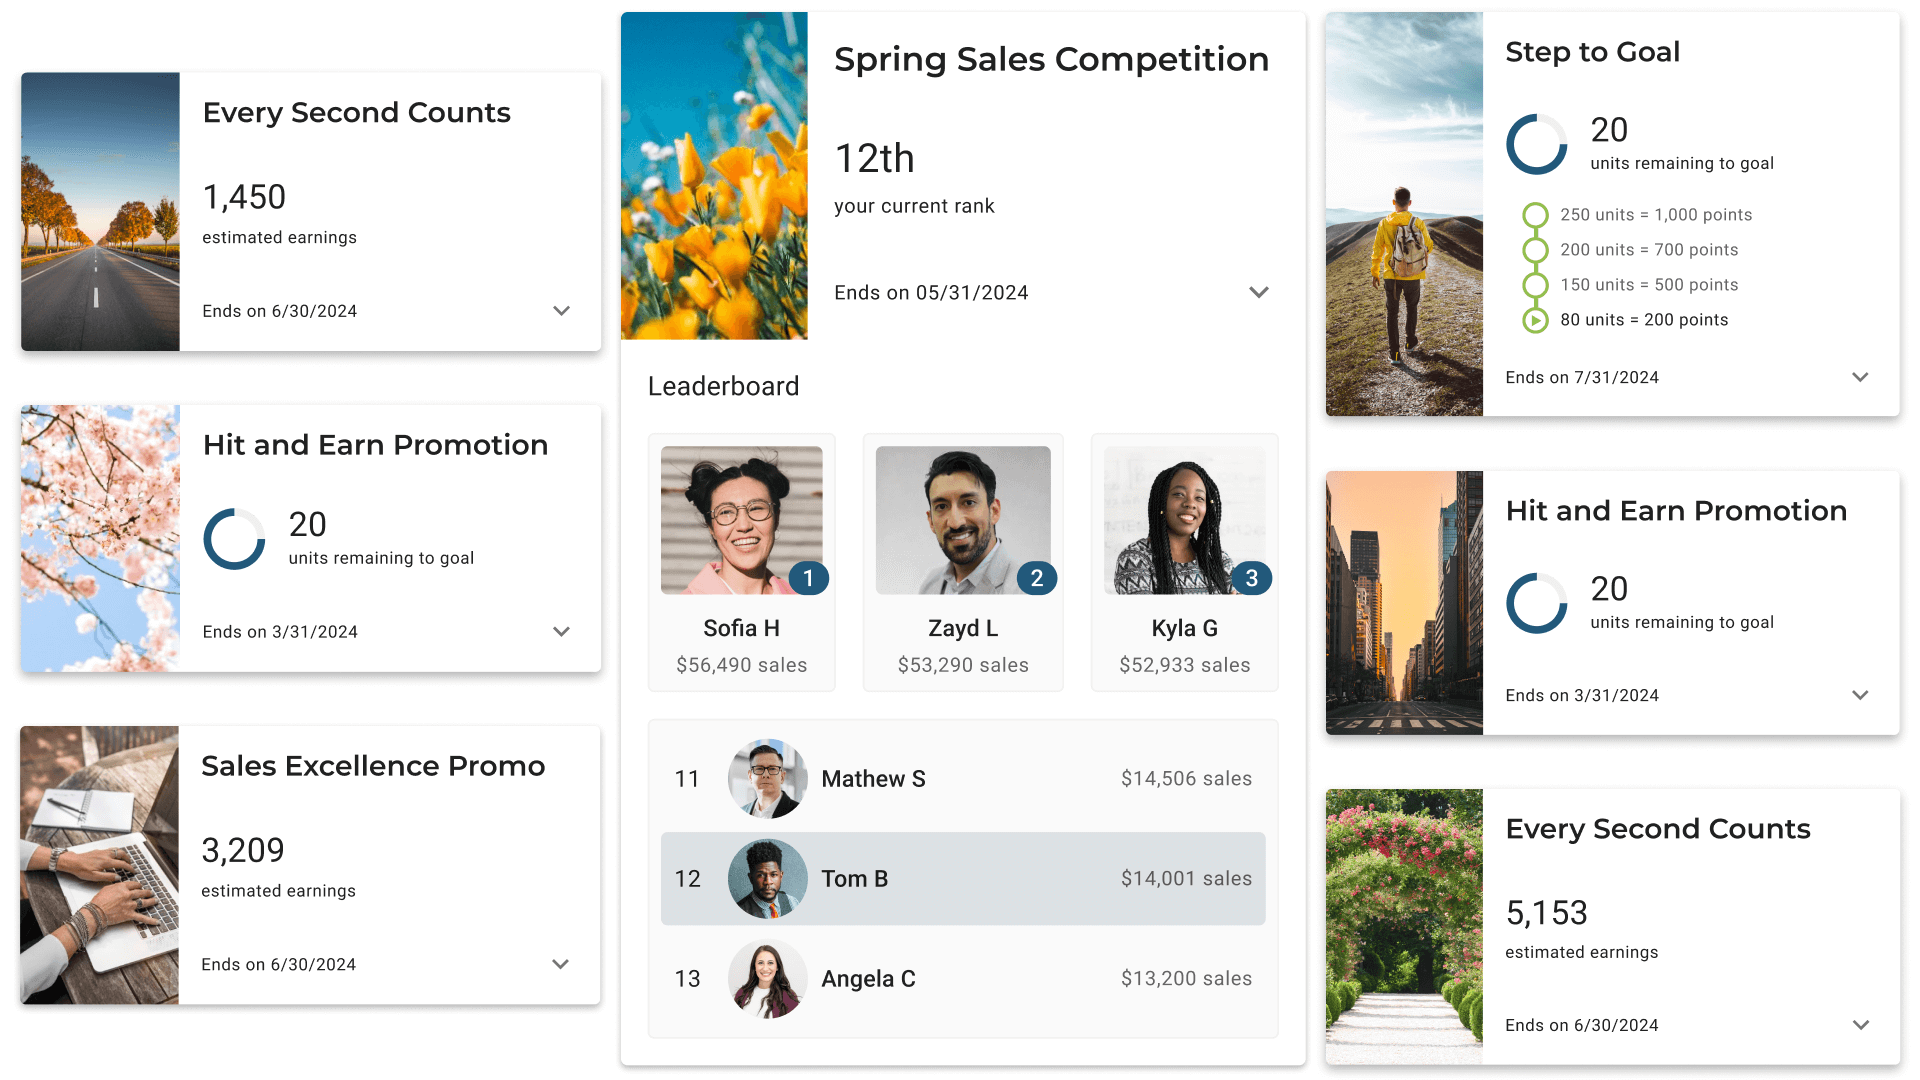Click the rank 1 badge on Sofia H

coord(808,578)
